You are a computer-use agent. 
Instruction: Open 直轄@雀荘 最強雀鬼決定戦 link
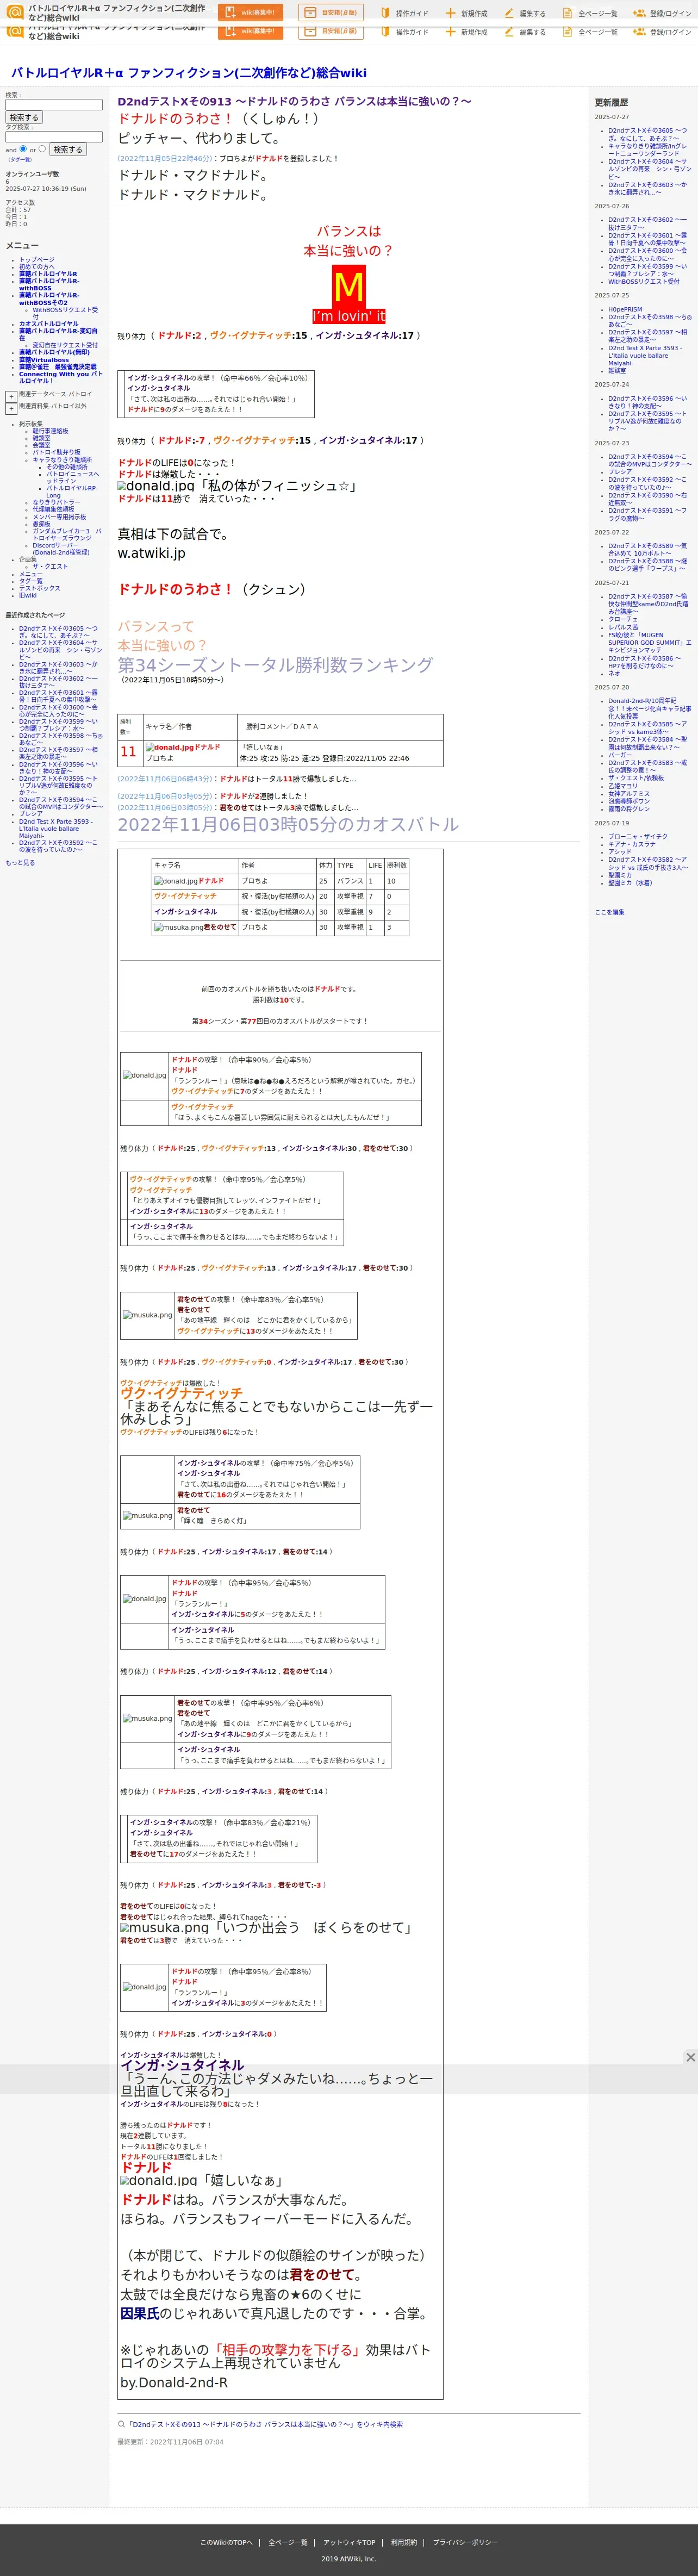(x=58, y=367)
